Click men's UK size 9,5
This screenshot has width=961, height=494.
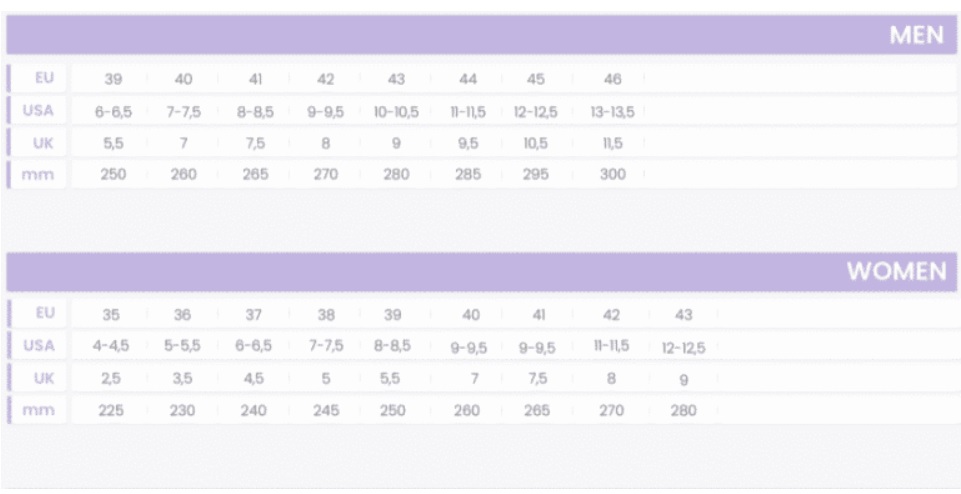tap(468, 144)
